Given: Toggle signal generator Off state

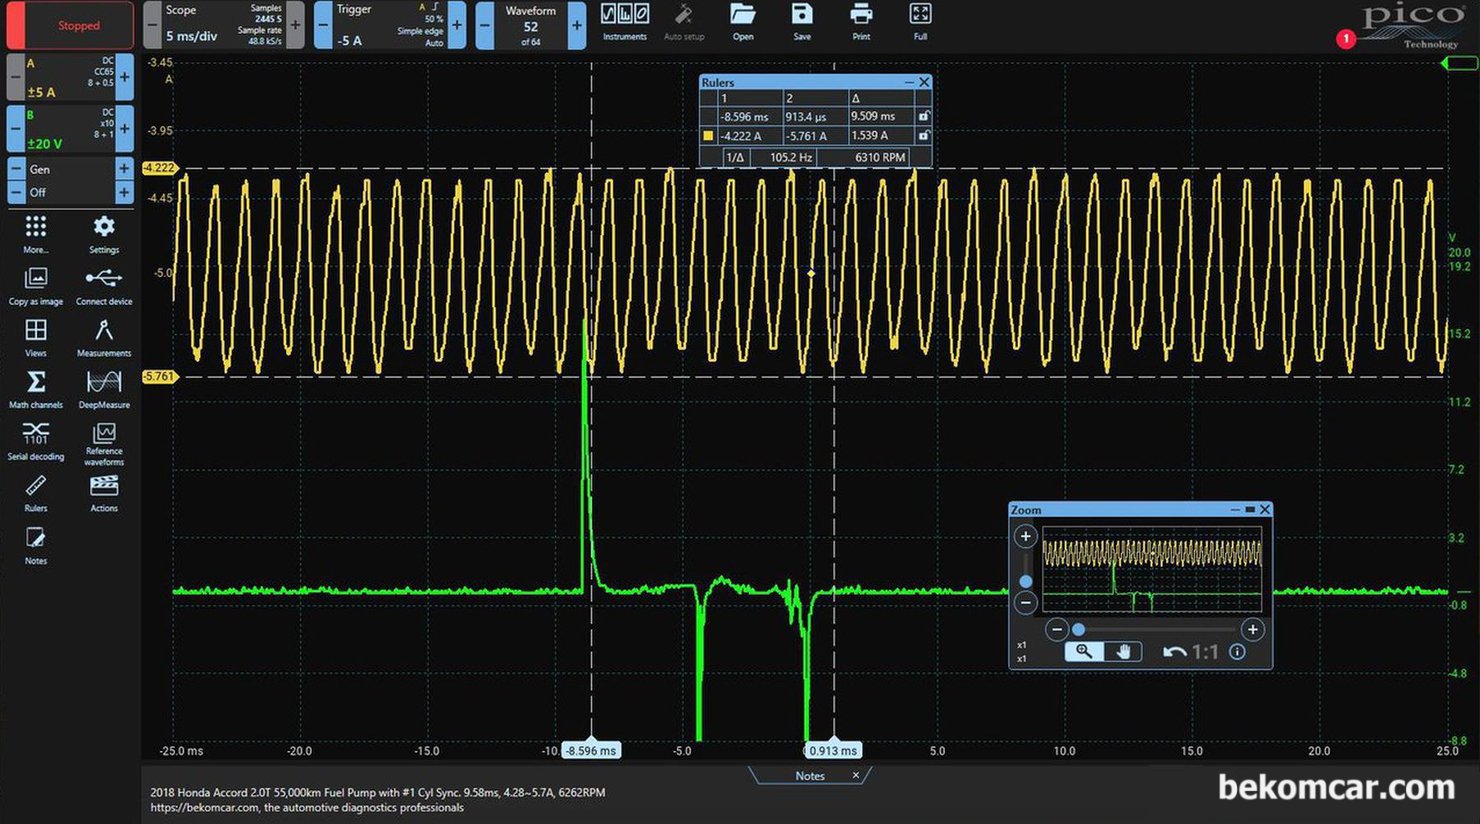Looking at the screenshot, I should point(70,192).
